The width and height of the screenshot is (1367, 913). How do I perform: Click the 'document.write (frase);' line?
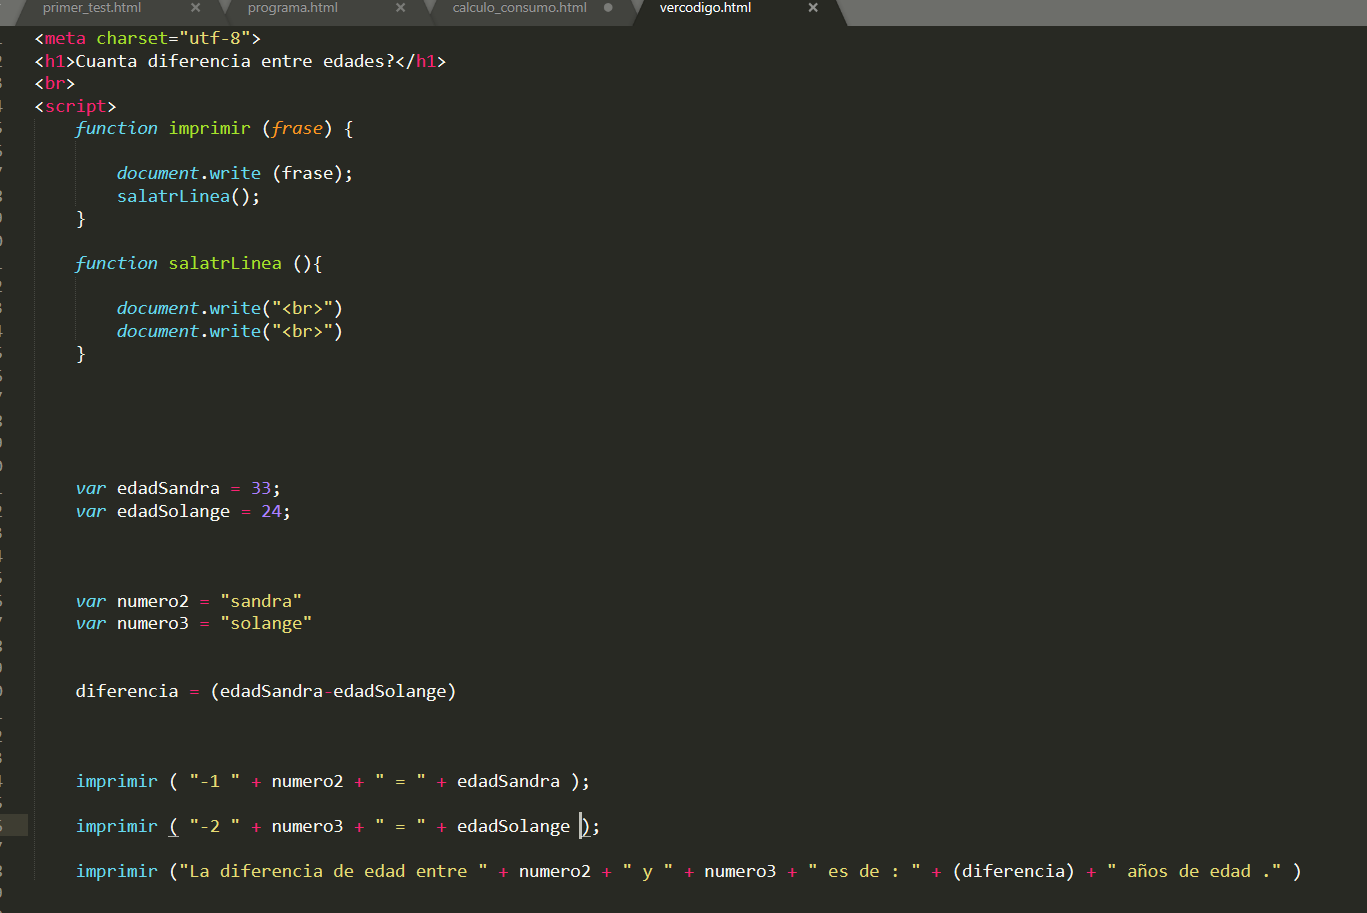[235, 173]
